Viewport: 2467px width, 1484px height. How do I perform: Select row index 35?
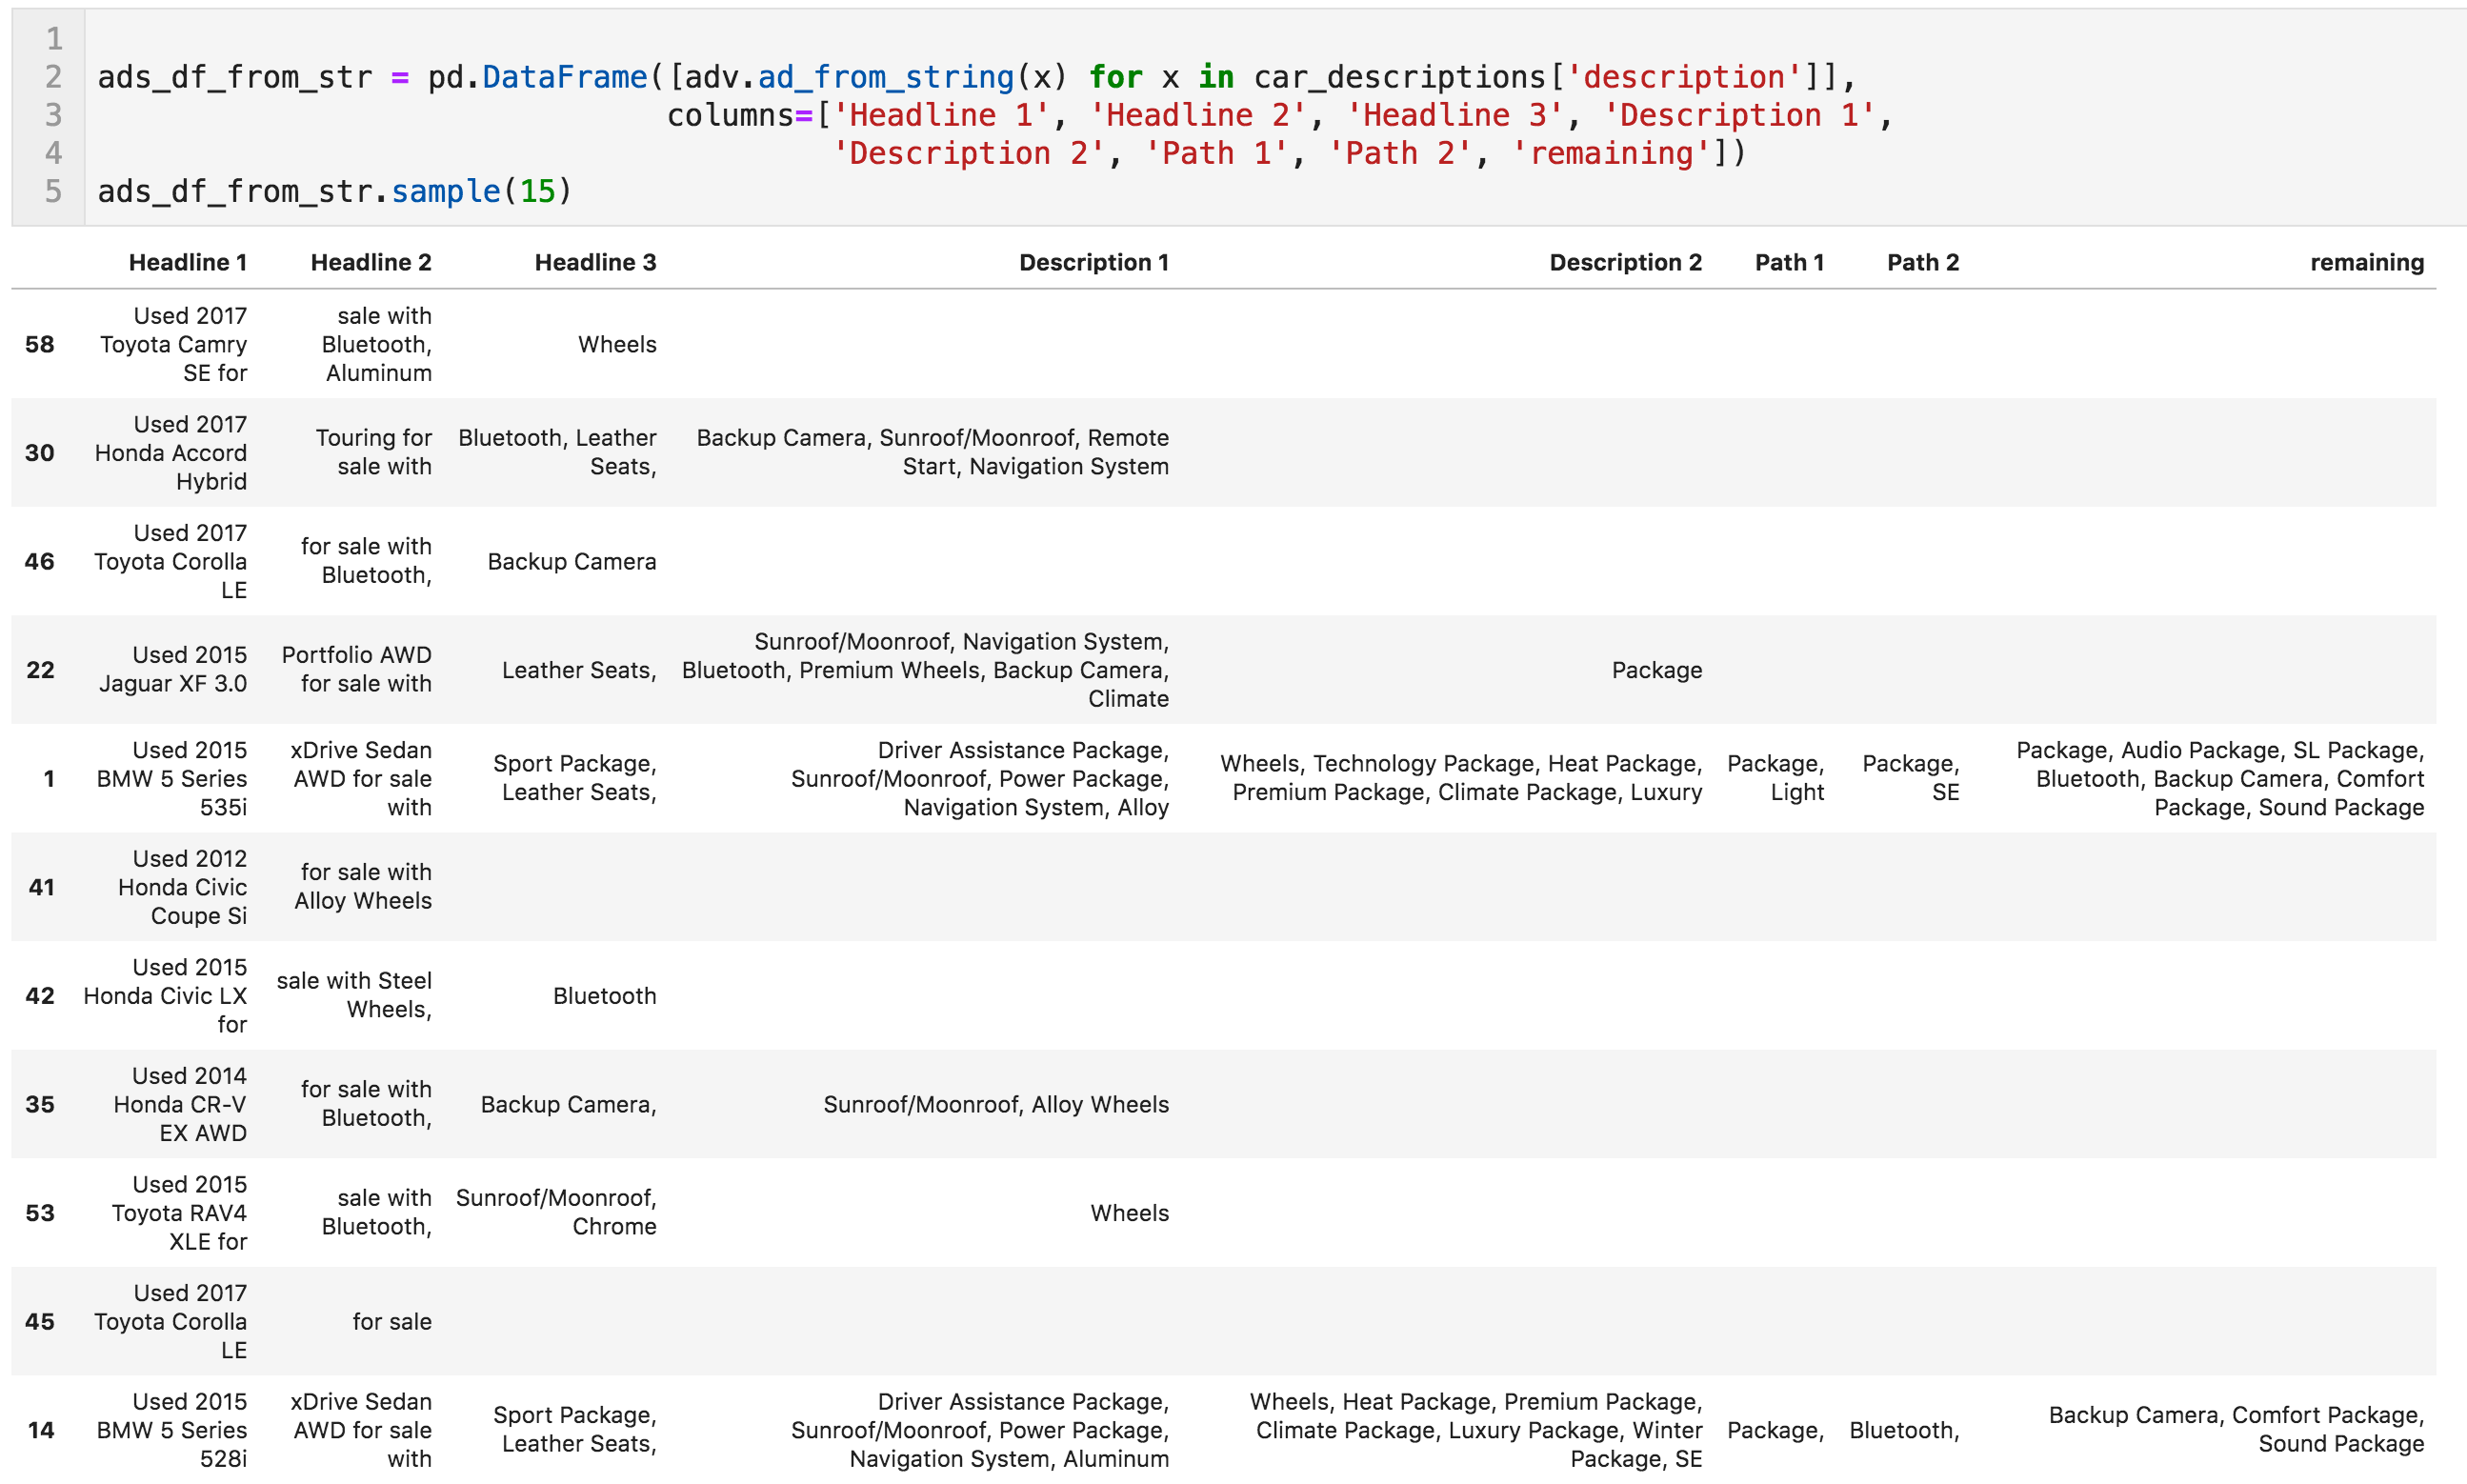point(40,1104)
